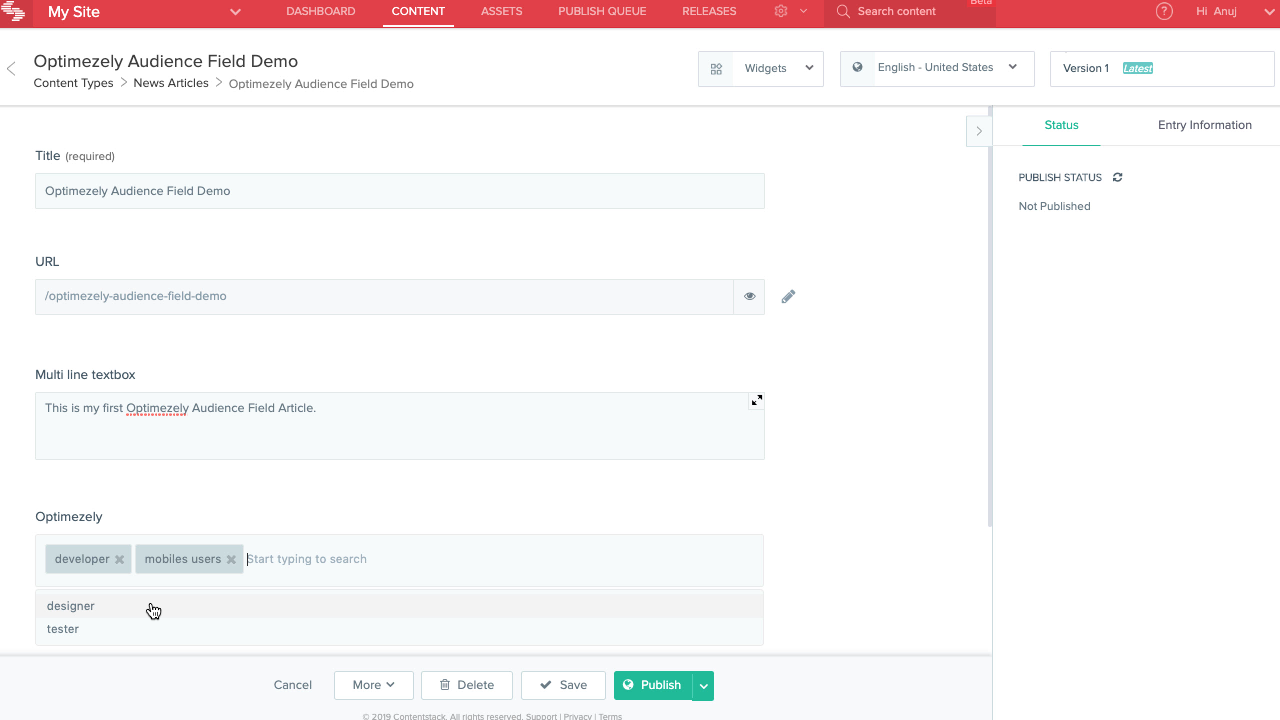
Task: Open the English - United States language dropdown
Action: click(937, 68)
